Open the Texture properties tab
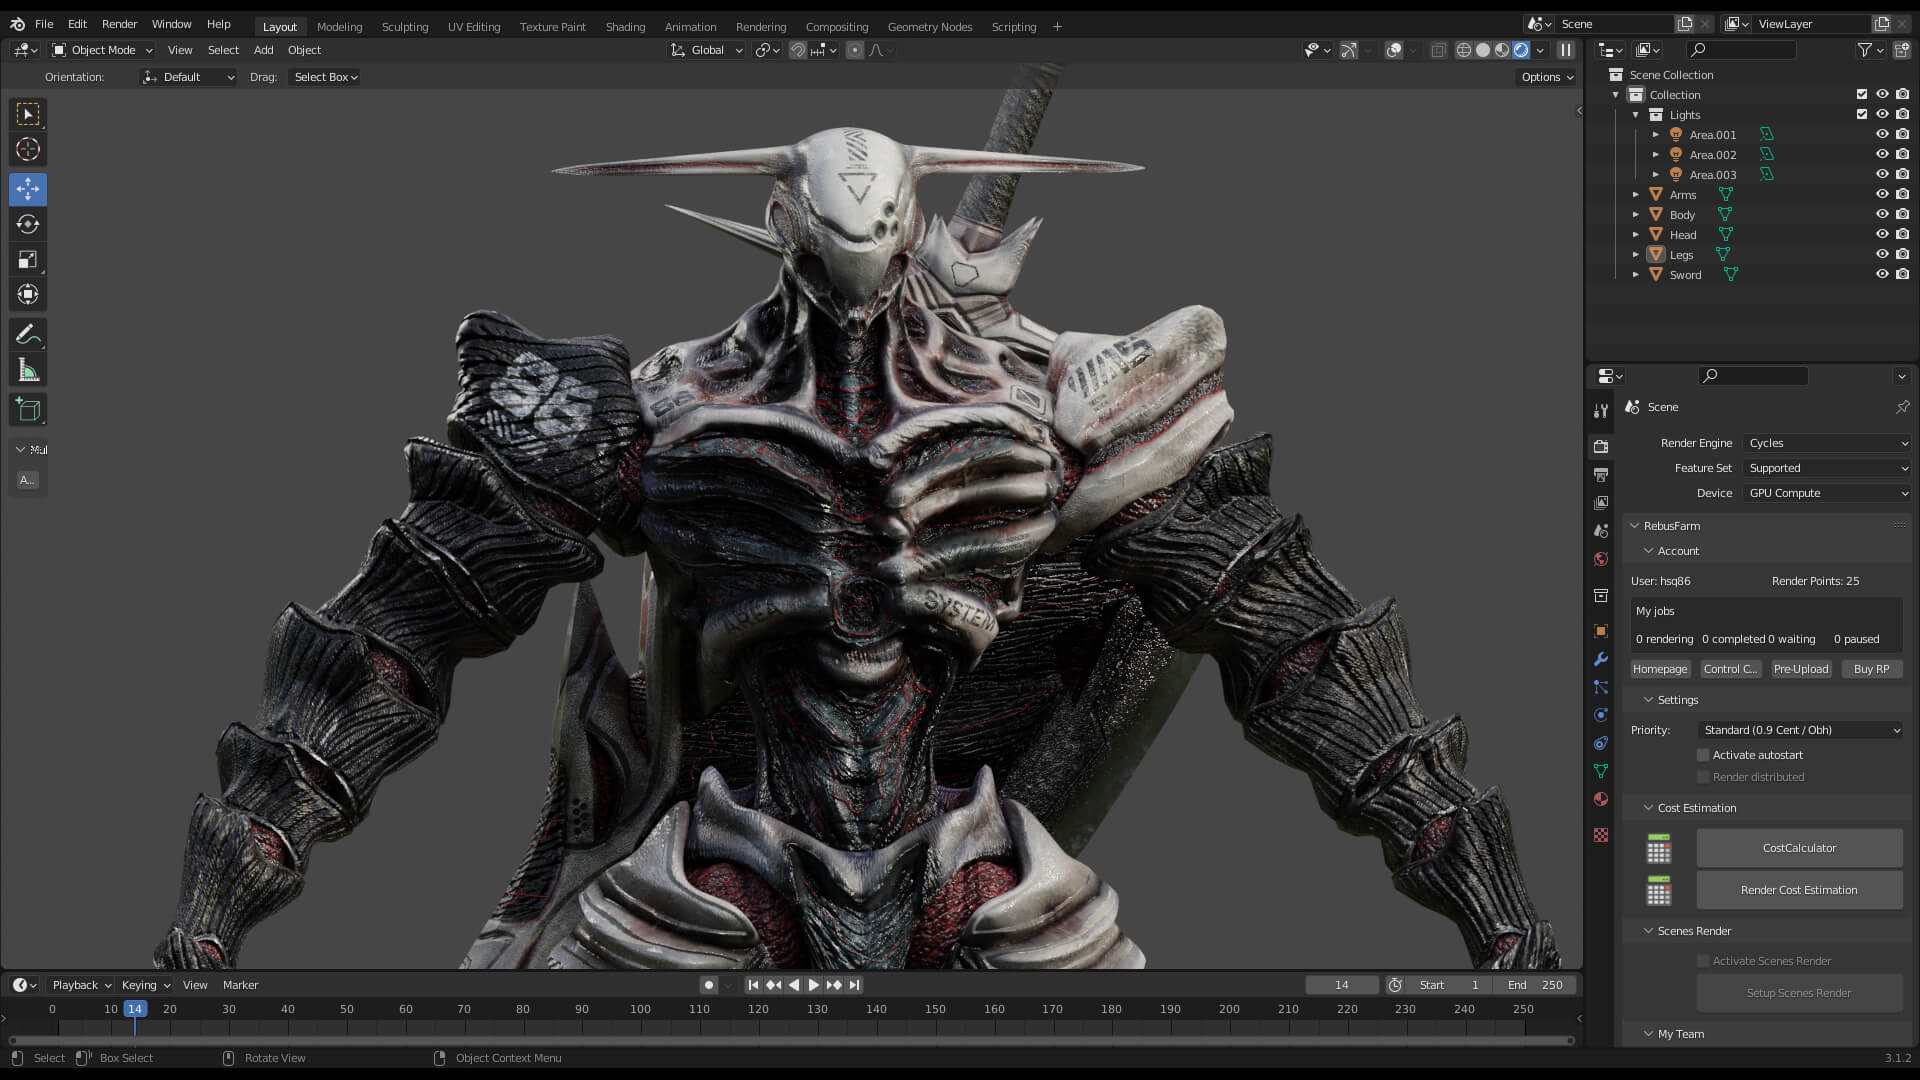Viewport: 1920px width, 1080px height. pyautogui.click(x=1601, y=835)
